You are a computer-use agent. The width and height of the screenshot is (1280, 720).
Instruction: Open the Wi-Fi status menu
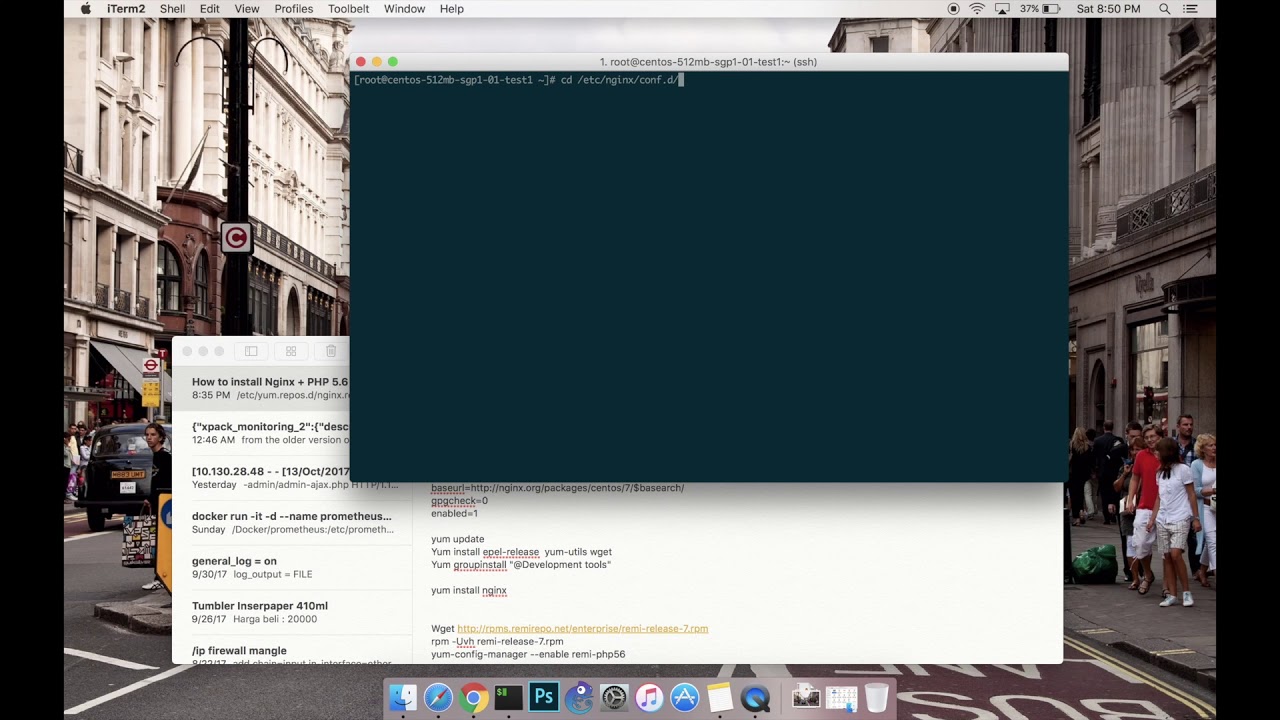977,9
